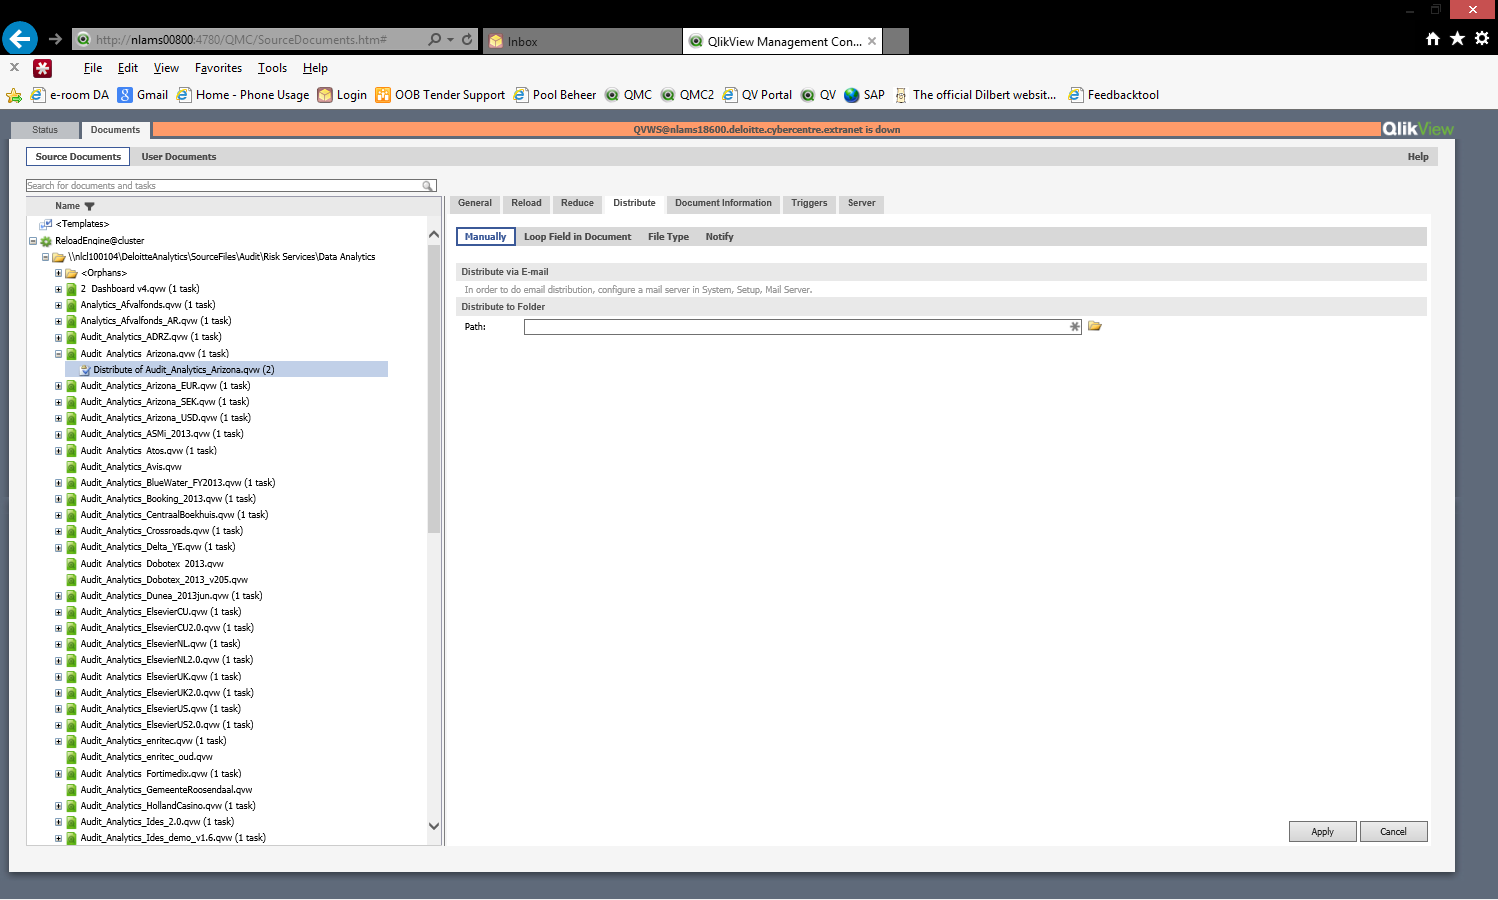The width and height of the screenshot is (1498, 900).
Task: Click the ReloadEngine@cluster gear icon
Action: 46,241
